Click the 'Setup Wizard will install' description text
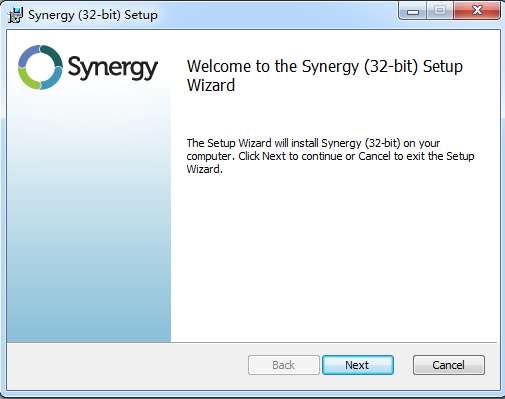The height and width of the screenshot is (399, 505). point(330,156)
